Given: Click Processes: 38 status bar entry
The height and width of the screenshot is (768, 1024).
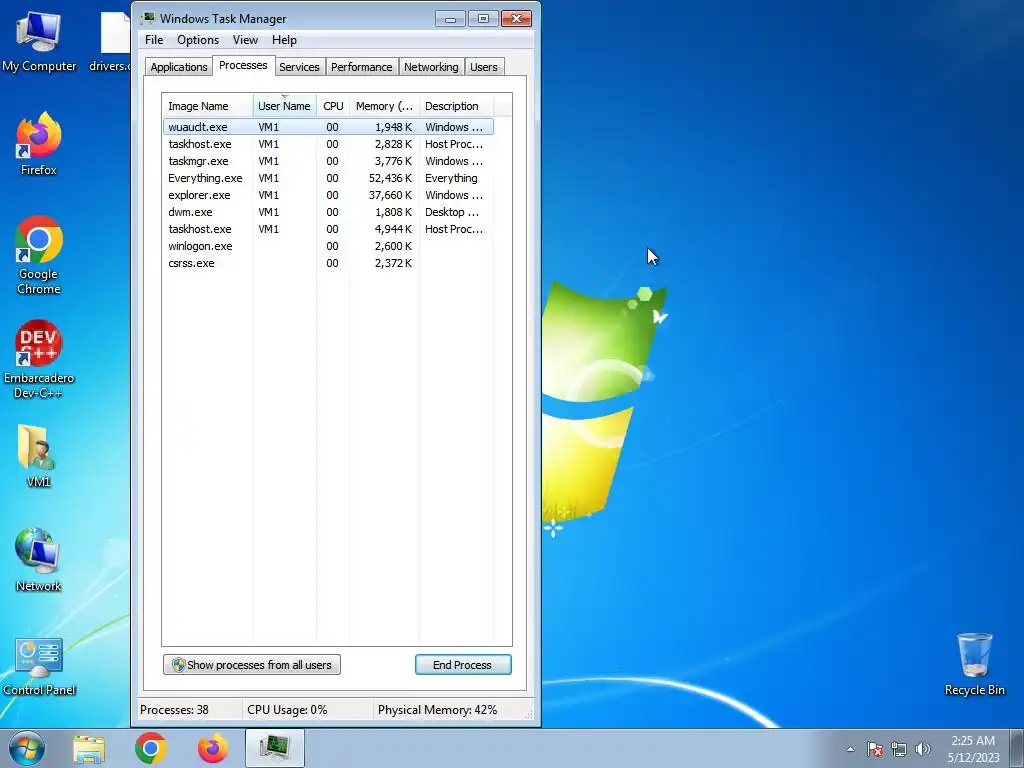Looking at the screenshot, I should pyautogui.click(x=174, y=710).
